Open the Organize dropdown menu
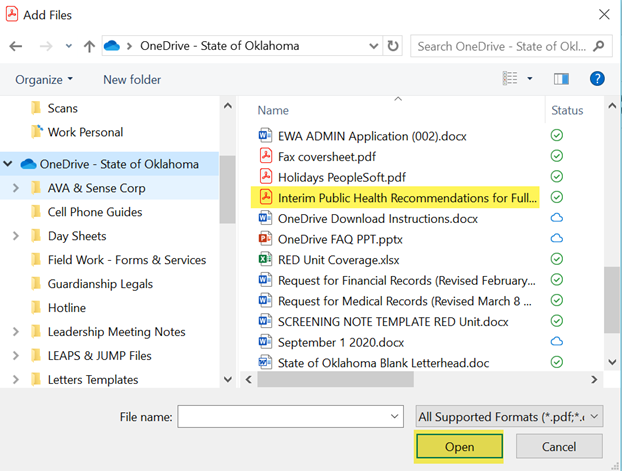 [44, 79]
